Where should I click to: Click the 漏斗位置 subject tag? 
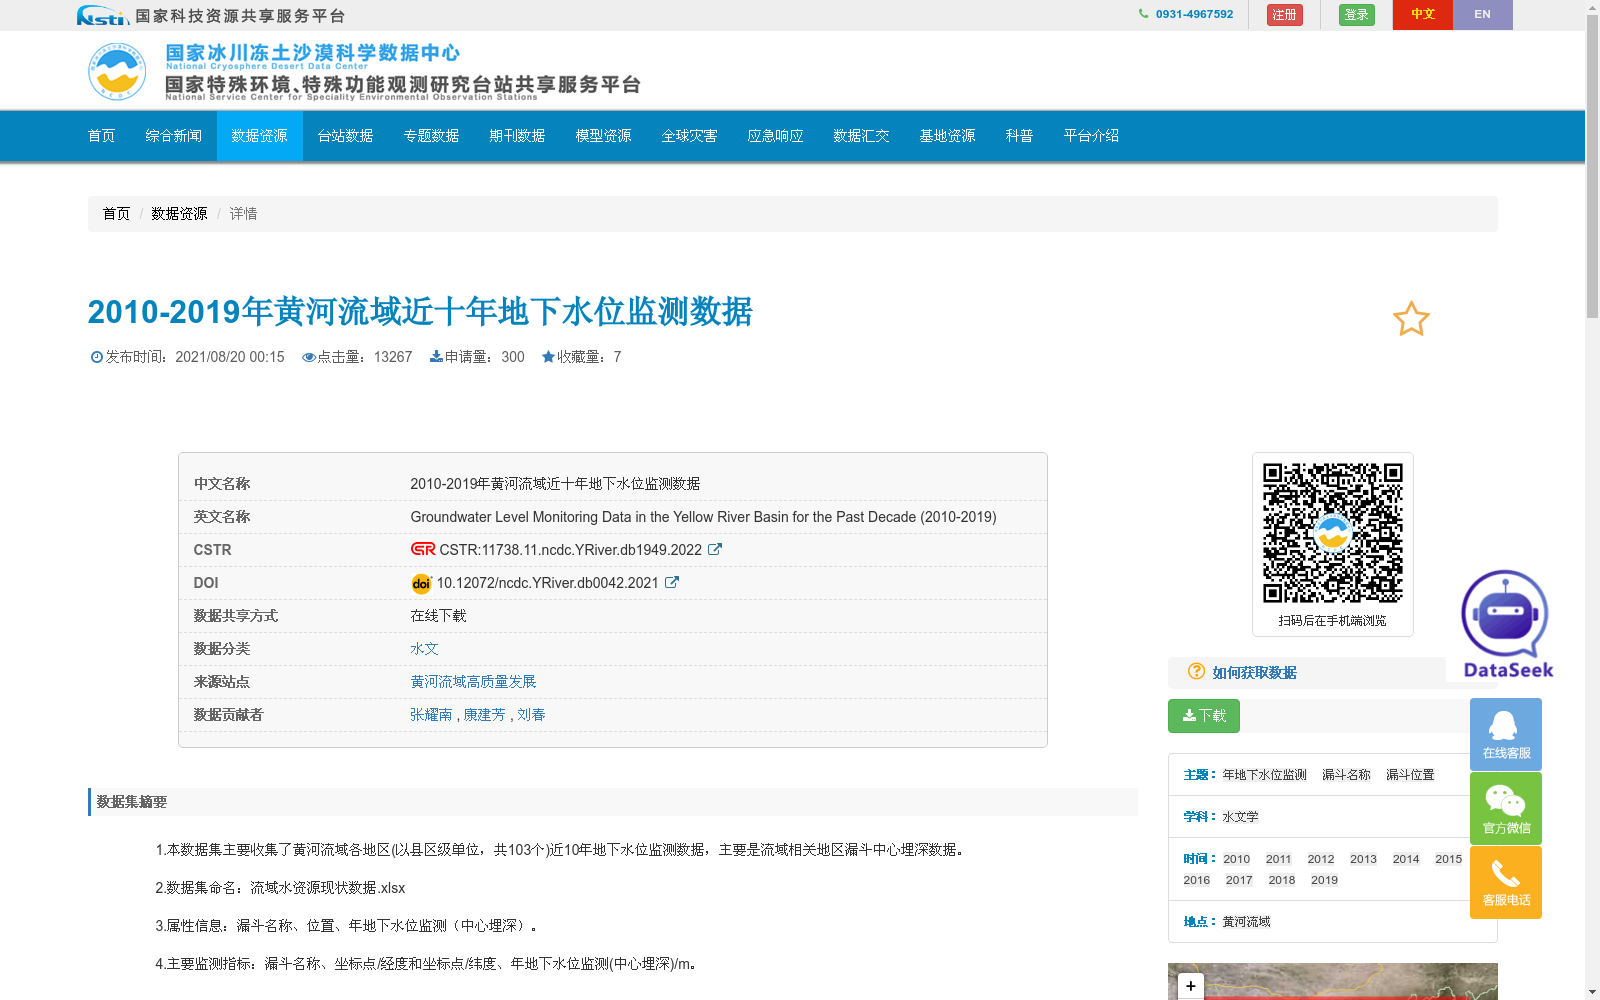[1410, 775]
